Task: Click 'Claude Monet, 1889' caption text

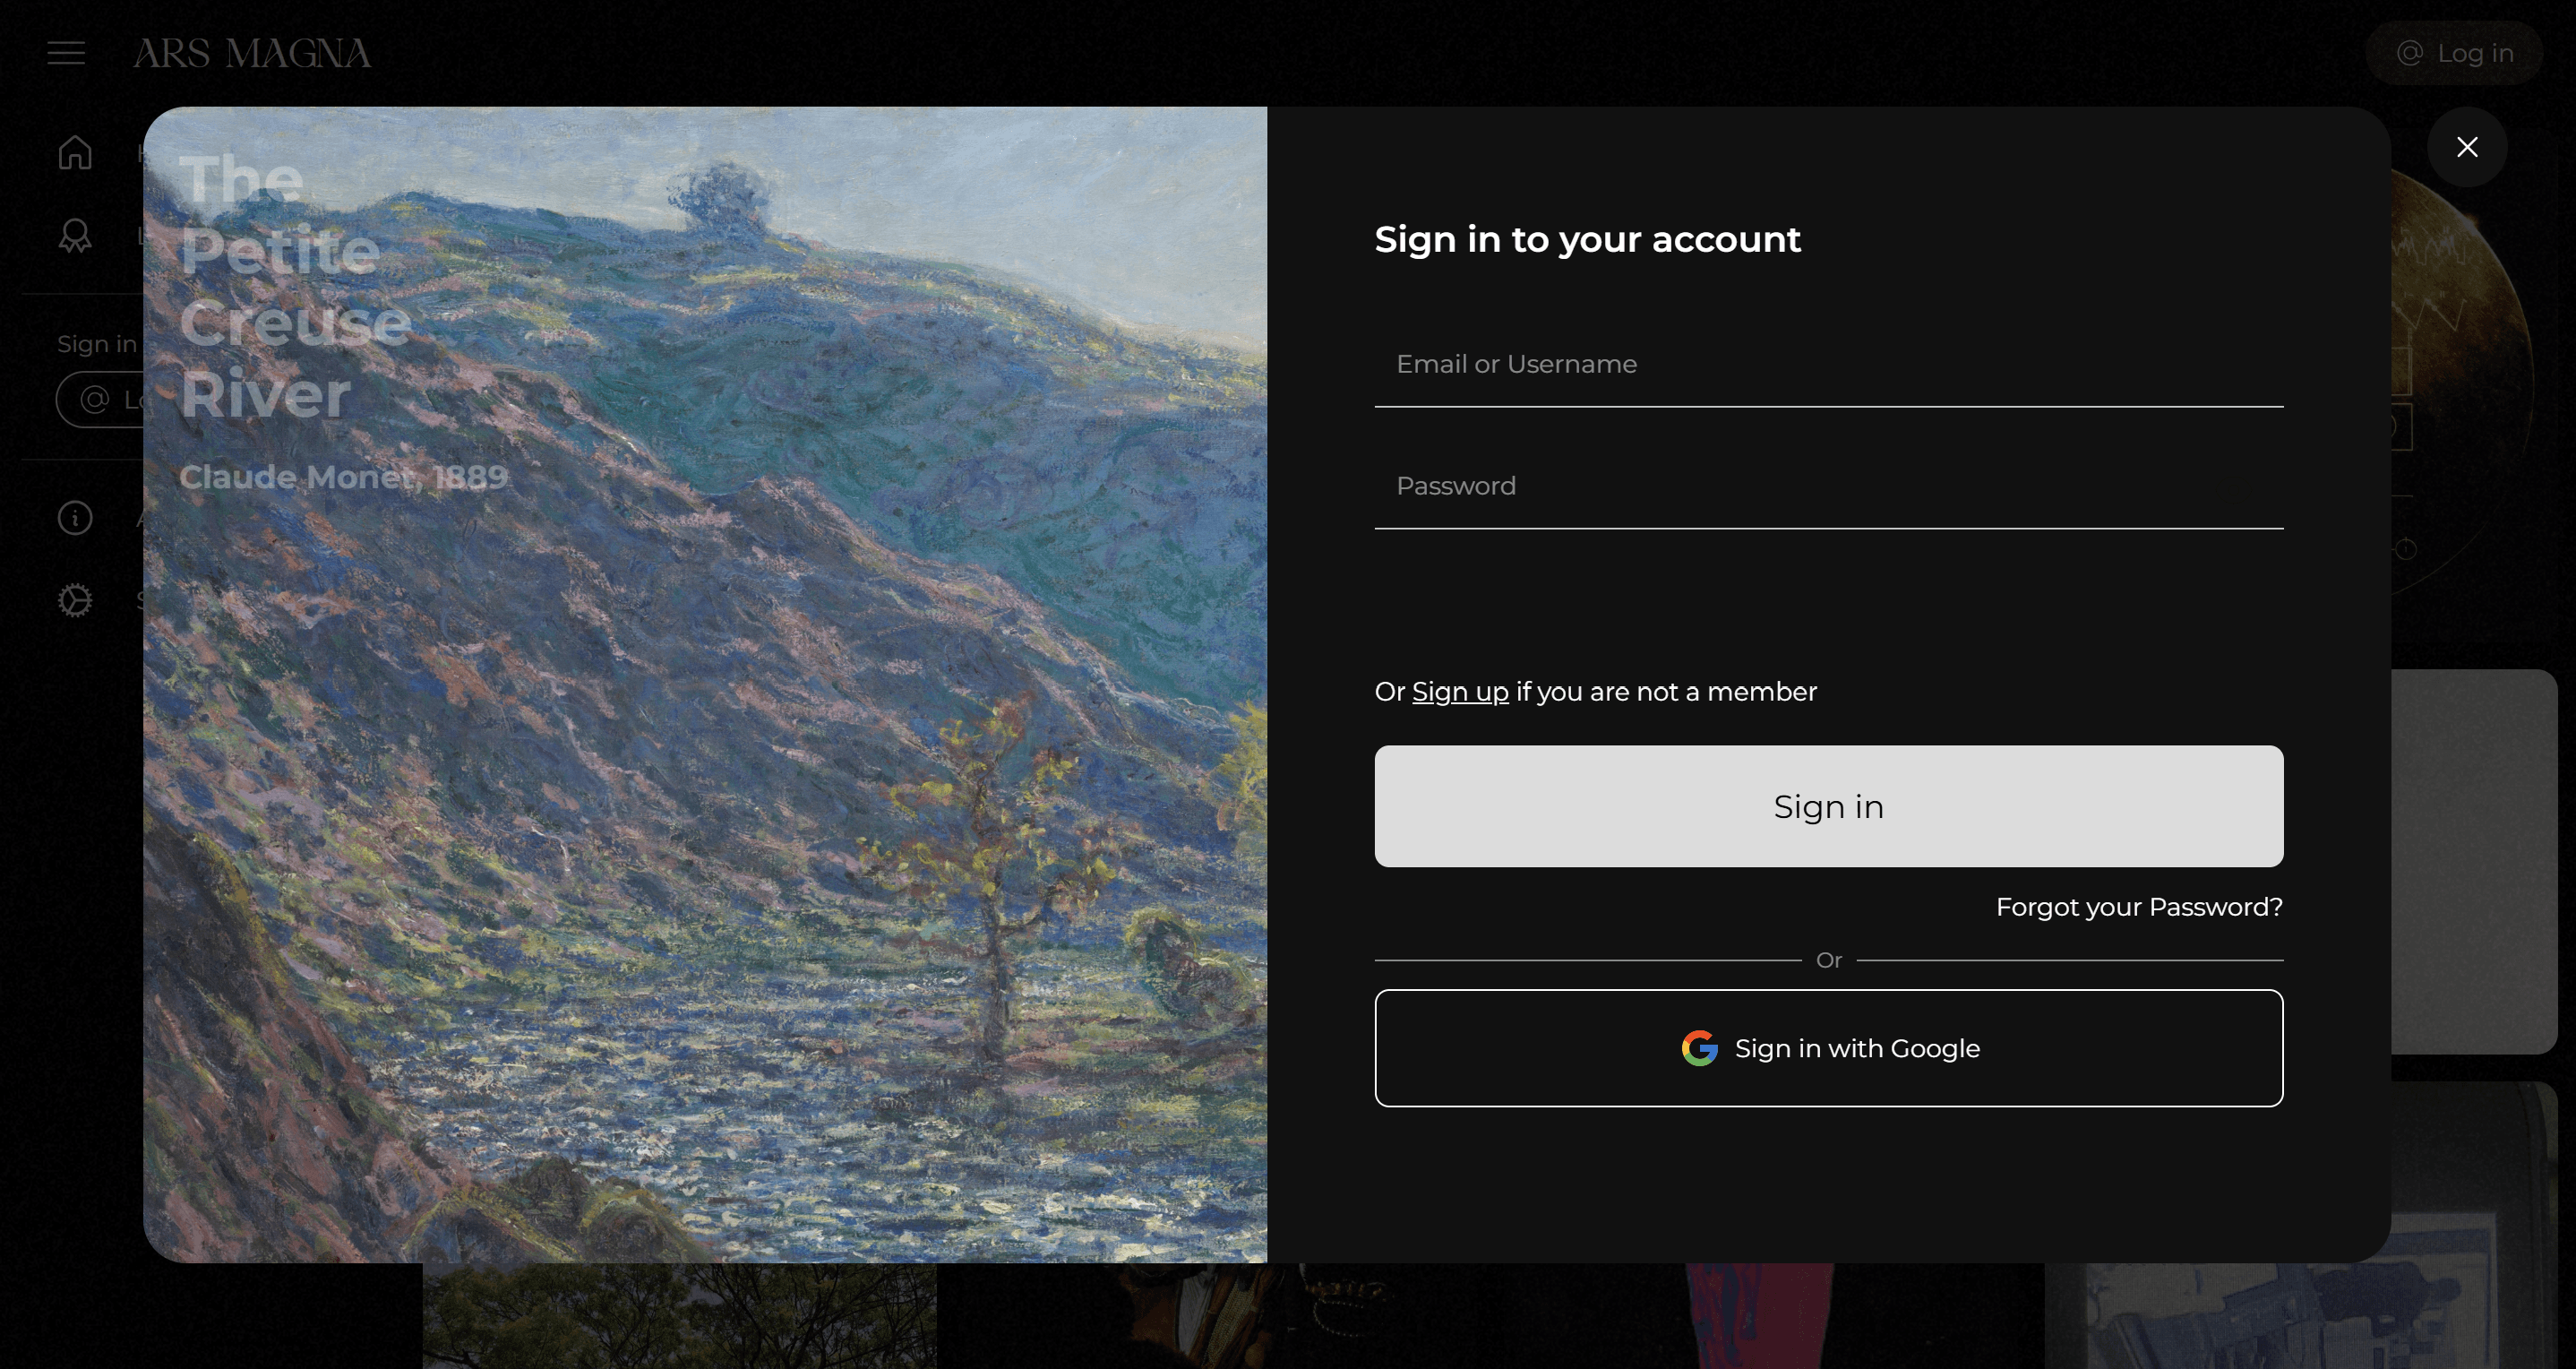Action: 343,477
